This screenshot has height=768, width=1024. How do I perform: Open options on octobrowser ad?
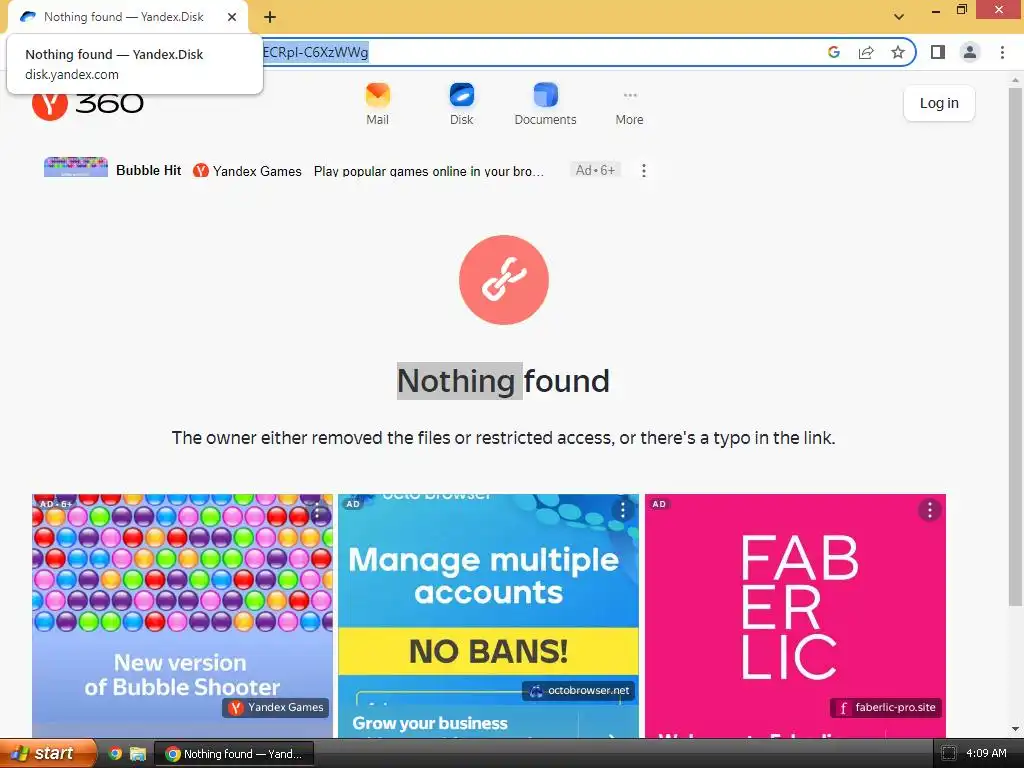[x=622, y=510]
